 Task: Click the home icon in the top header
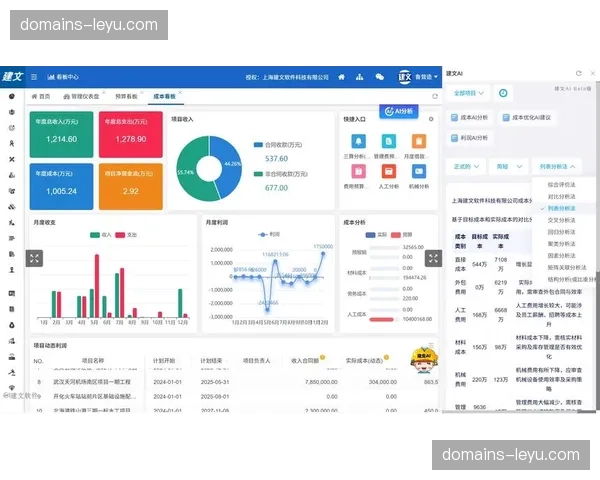click(x=341, y=76)
